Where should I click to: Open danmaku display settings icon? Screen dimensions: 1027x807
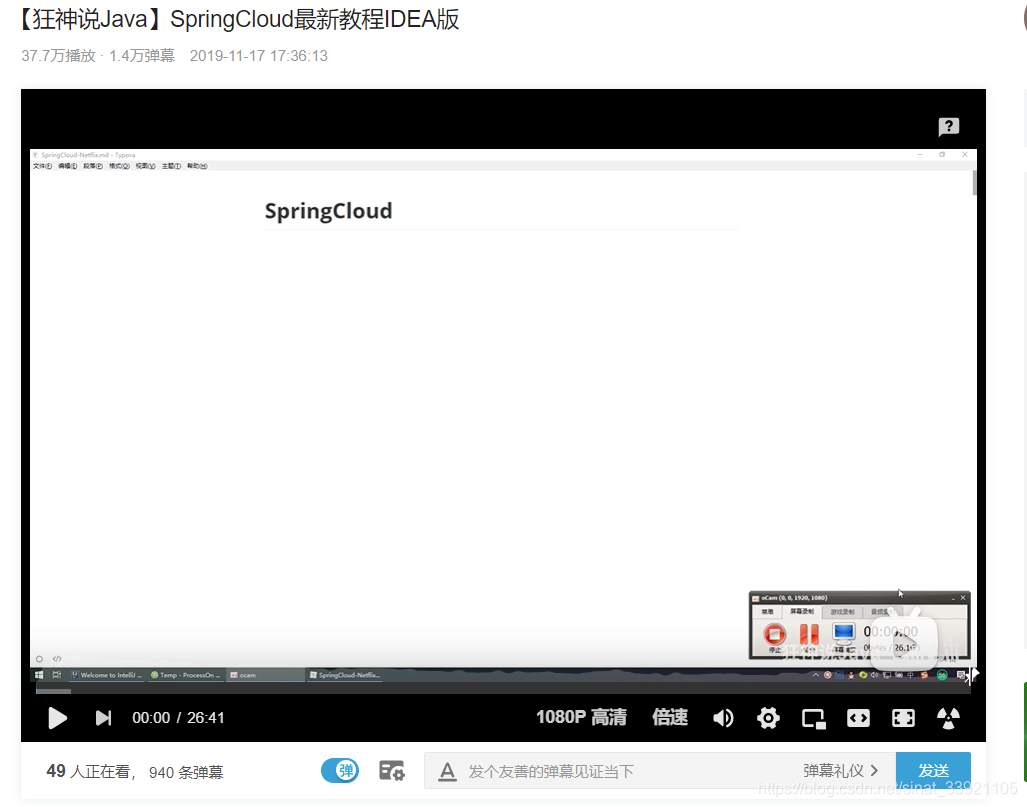click(x=392, y=771)
